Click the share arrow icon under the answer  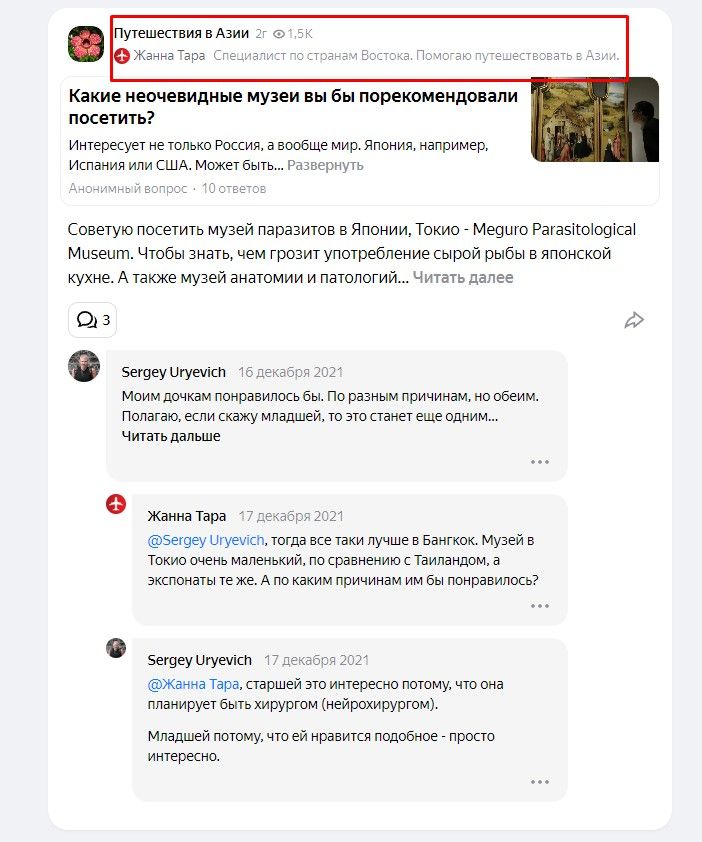point(634,320)
